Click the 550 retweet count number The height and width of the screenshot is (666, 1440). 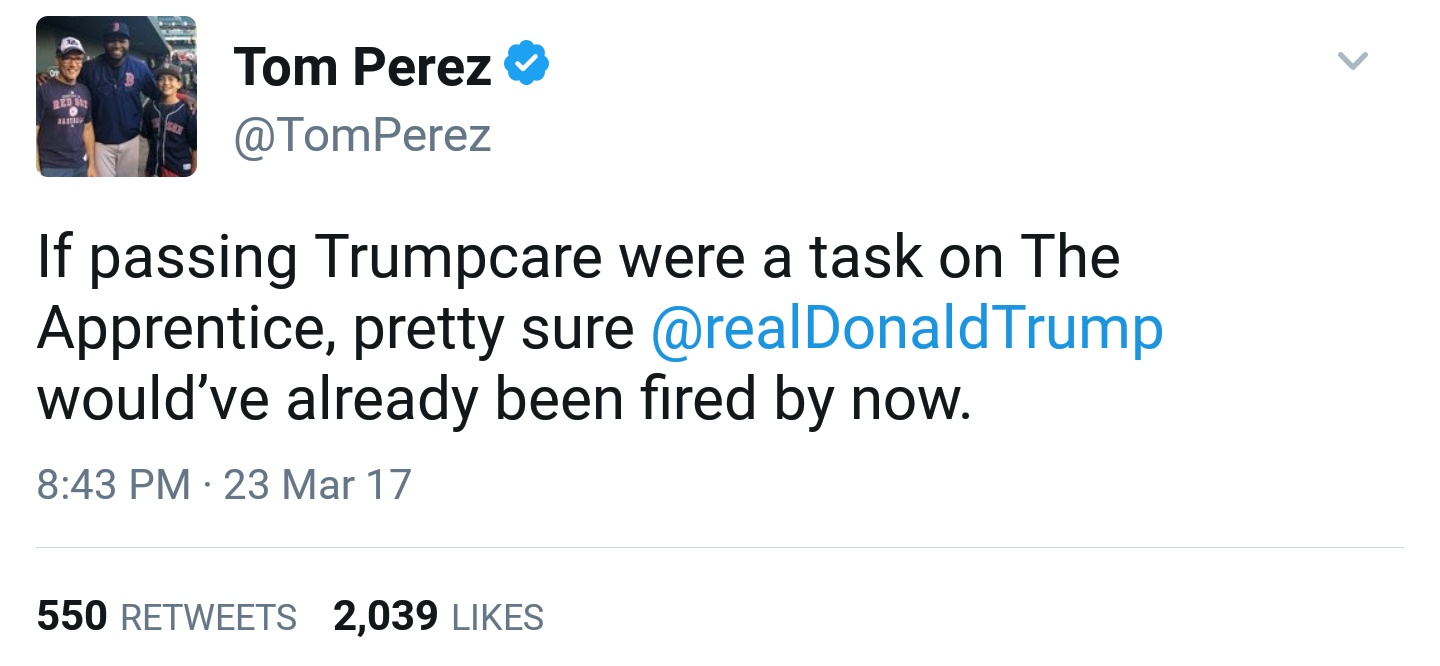click(x=72, y=616)
